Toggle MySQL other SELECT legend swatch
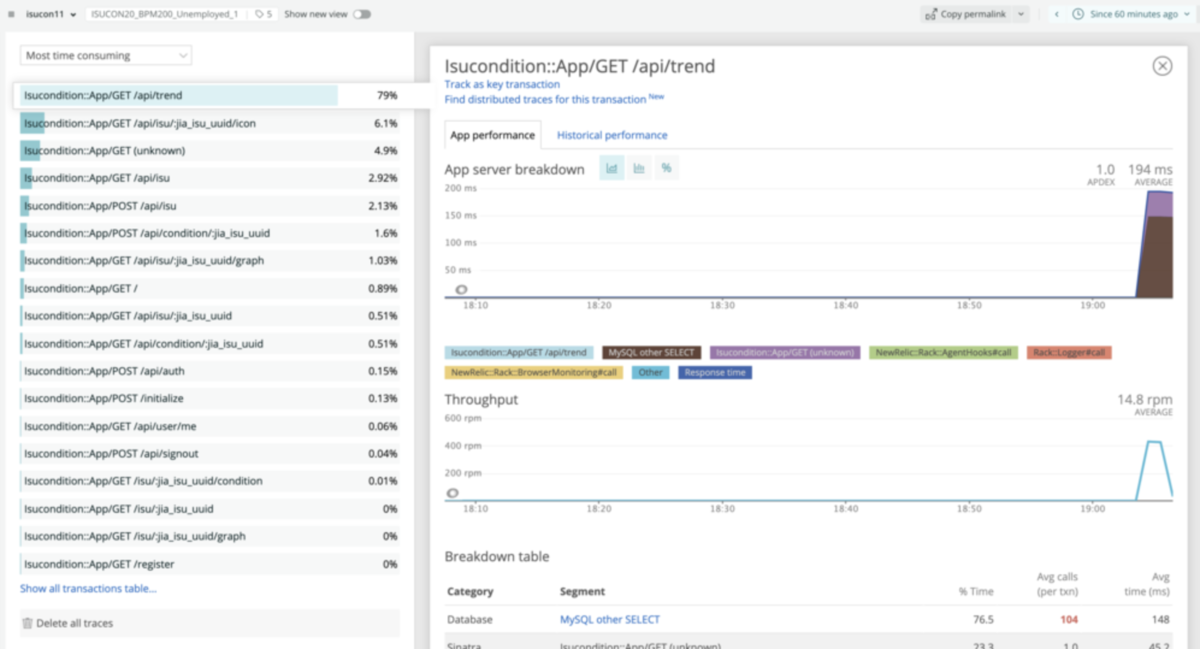 [x=652, y=353]
